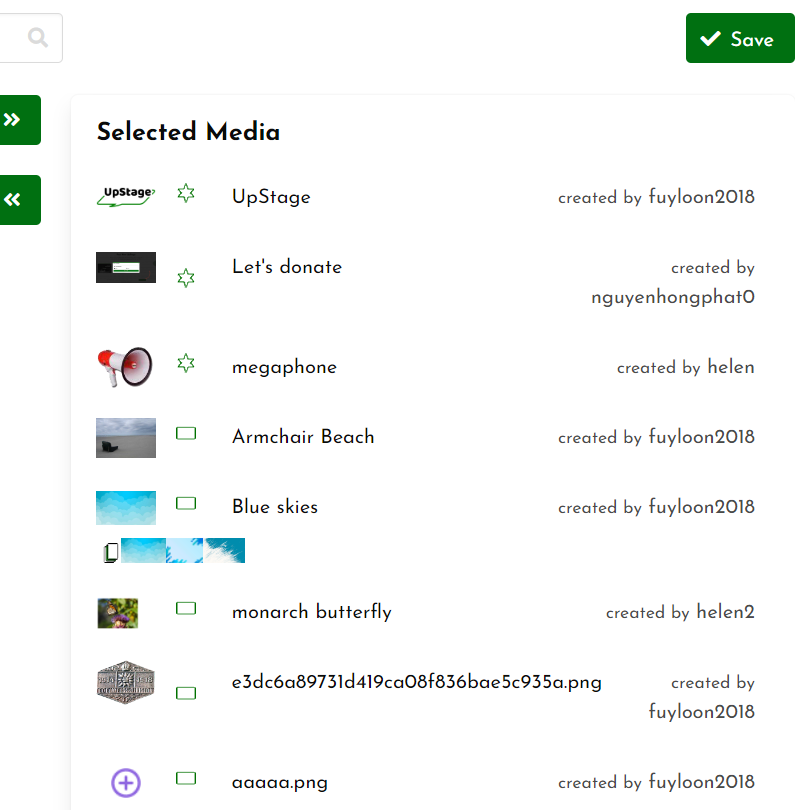
Task: Select the star icon beside megaphone
Action: (186, 363)
